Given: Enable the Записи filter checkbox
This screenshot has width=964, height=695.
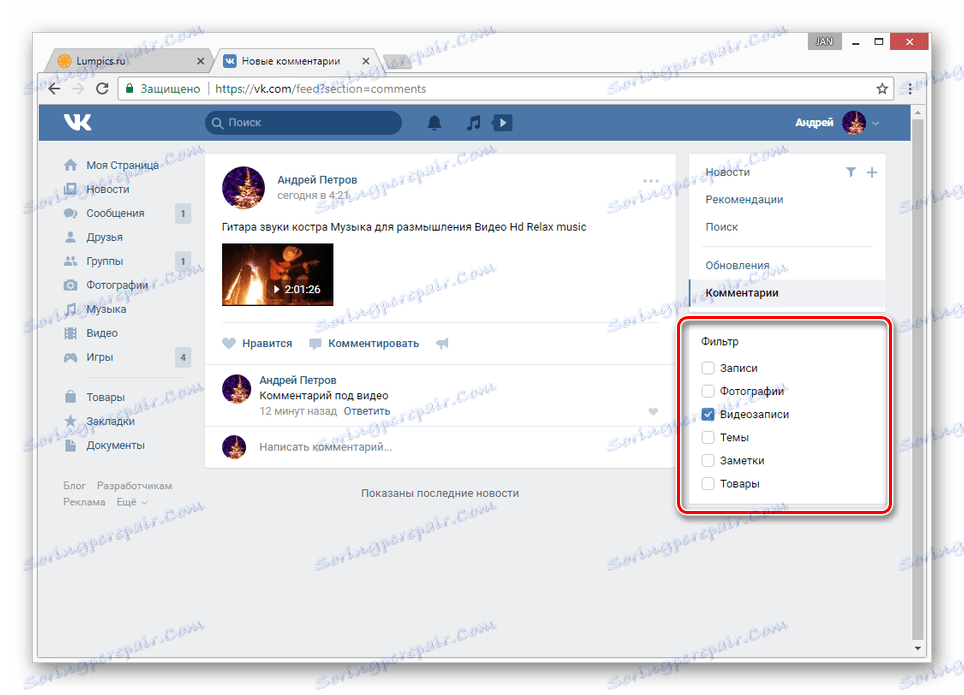Looking at the screenshot, I should click(708, 368).
